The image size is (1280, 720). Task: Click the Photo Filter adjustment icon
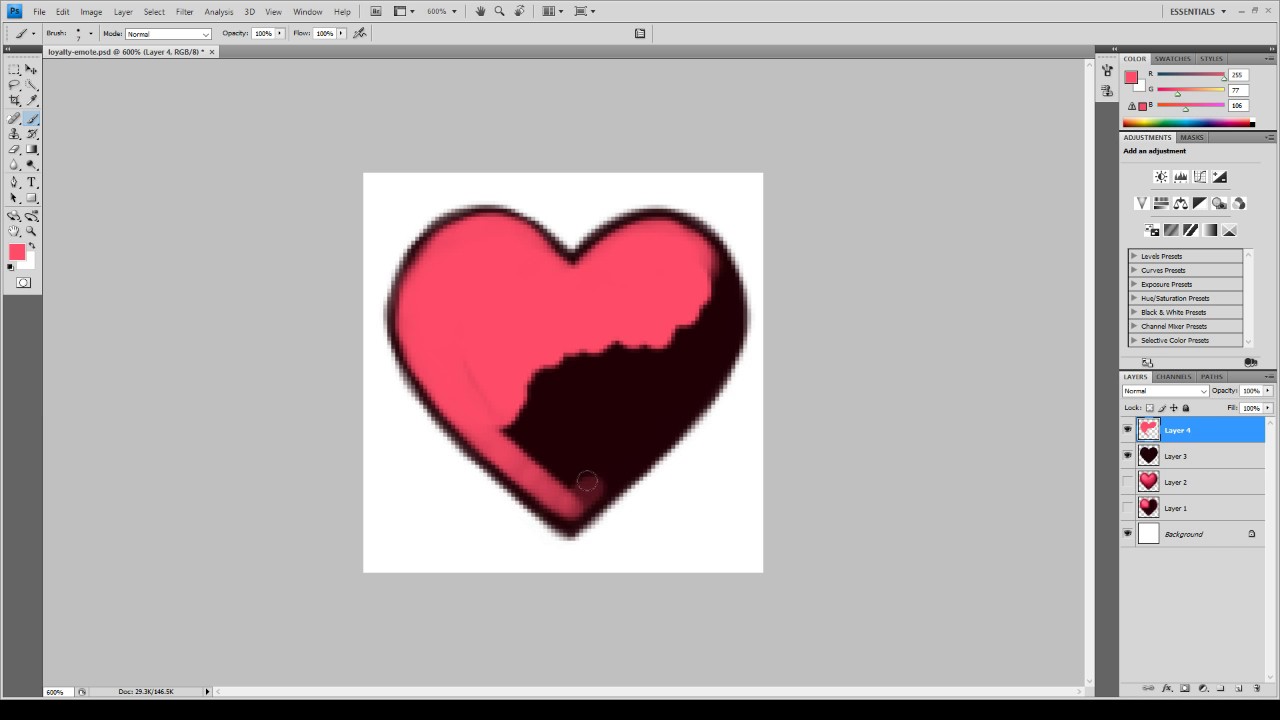coord(1219,203)
